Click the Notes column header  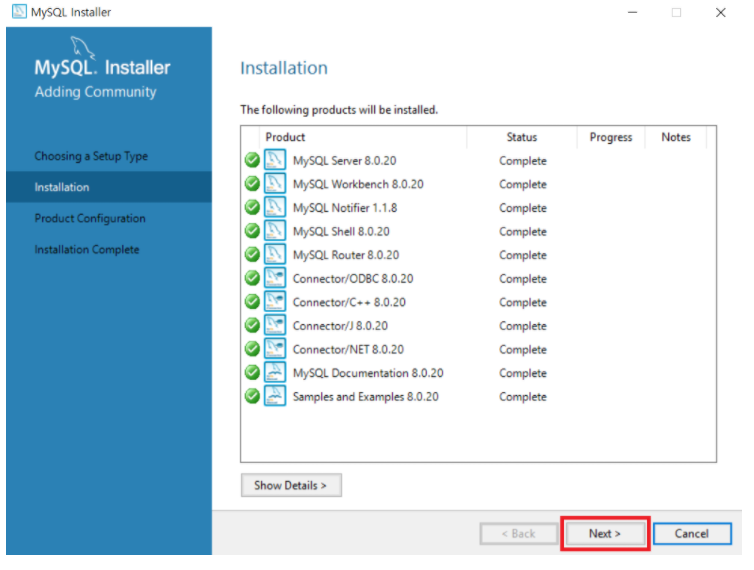(676, 137)
